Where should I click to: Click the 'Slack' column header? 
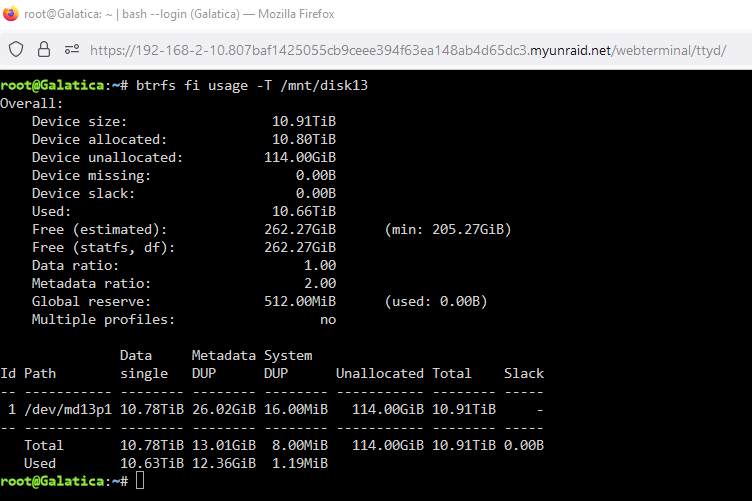coord(524,373)
